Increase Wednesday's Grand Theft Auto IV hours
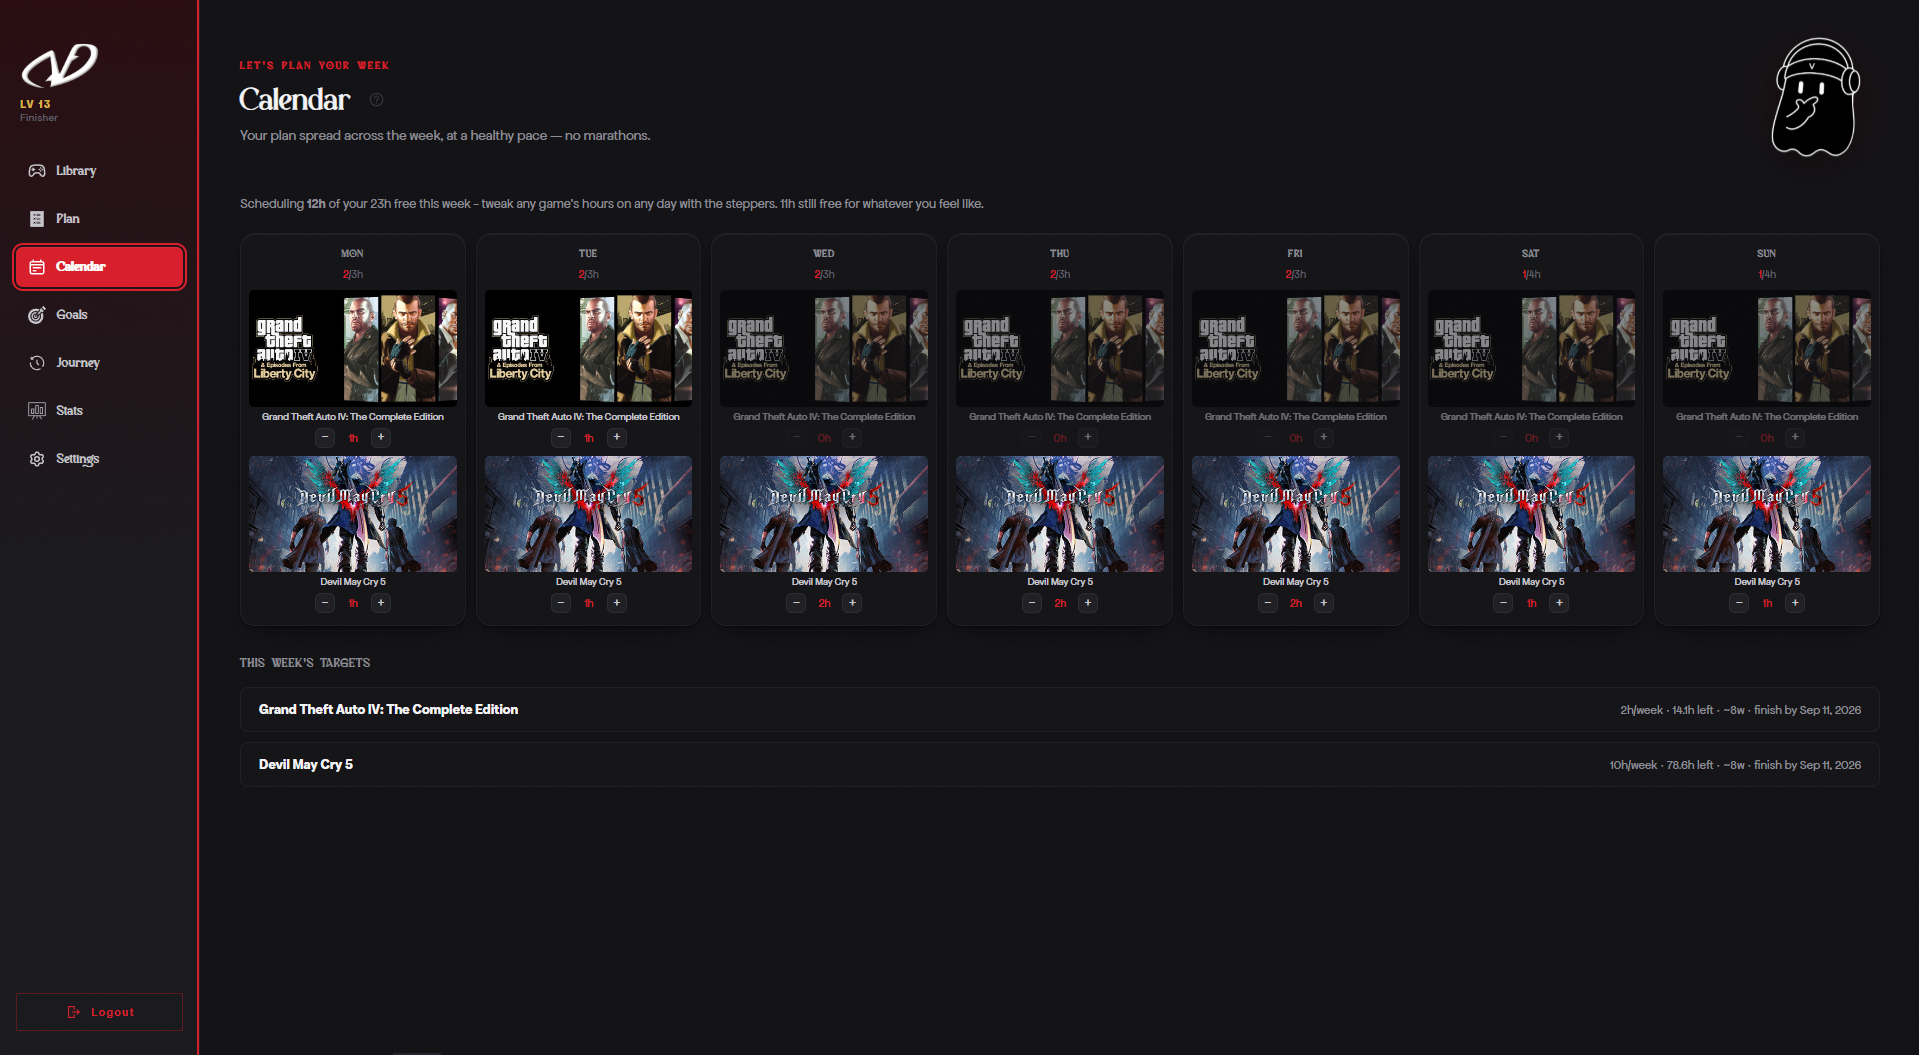 tap(852, 437)
